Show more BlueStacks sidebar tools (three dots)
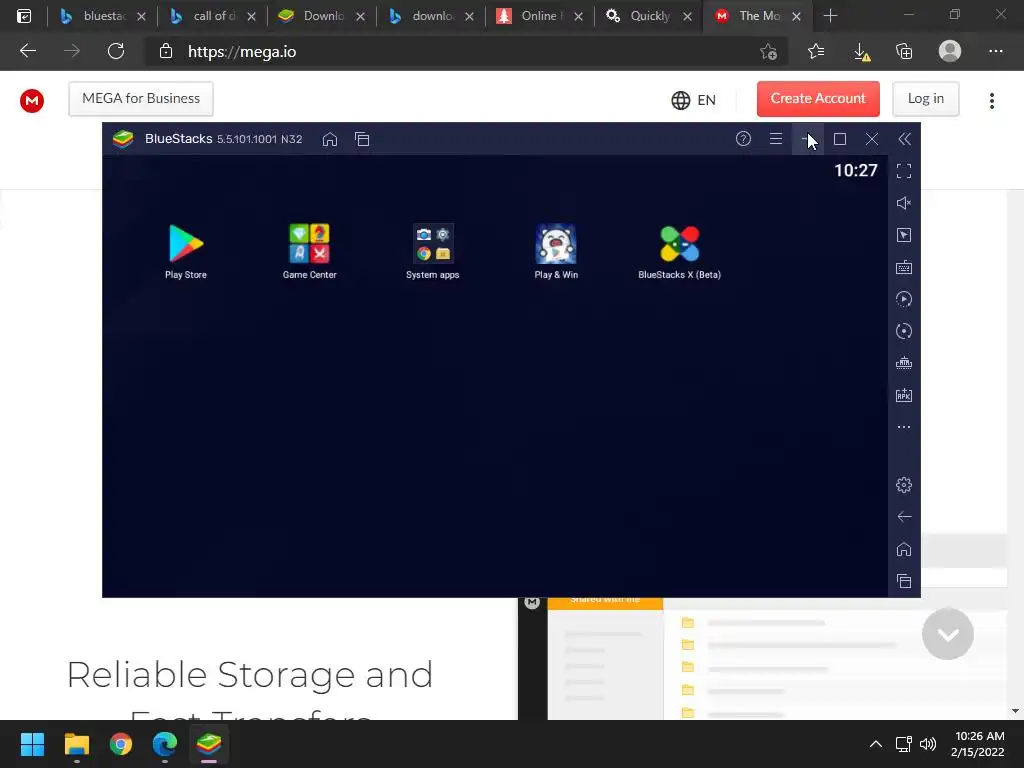Screen dimensions: 1024x768 click(904, 427)
